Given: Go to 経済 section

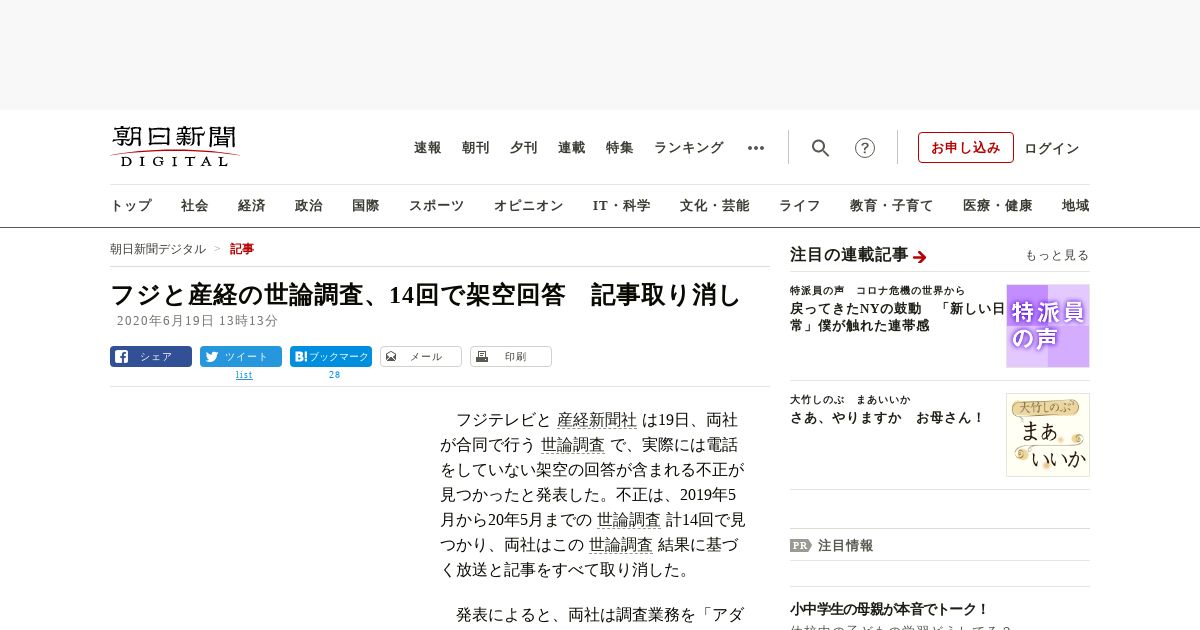Looking at the screenshot, I should [x=252, y=206].
